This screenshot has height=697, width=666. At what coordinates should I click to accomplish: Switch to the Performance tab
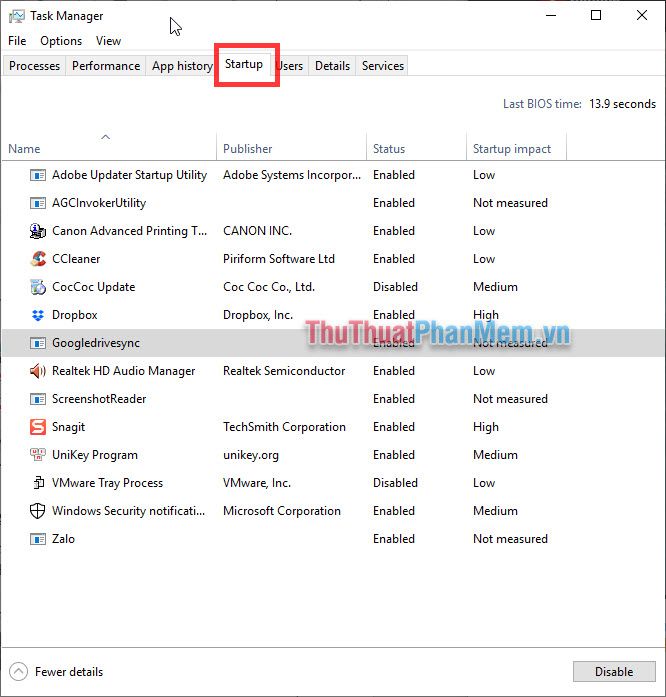click(x=106, y=66)
